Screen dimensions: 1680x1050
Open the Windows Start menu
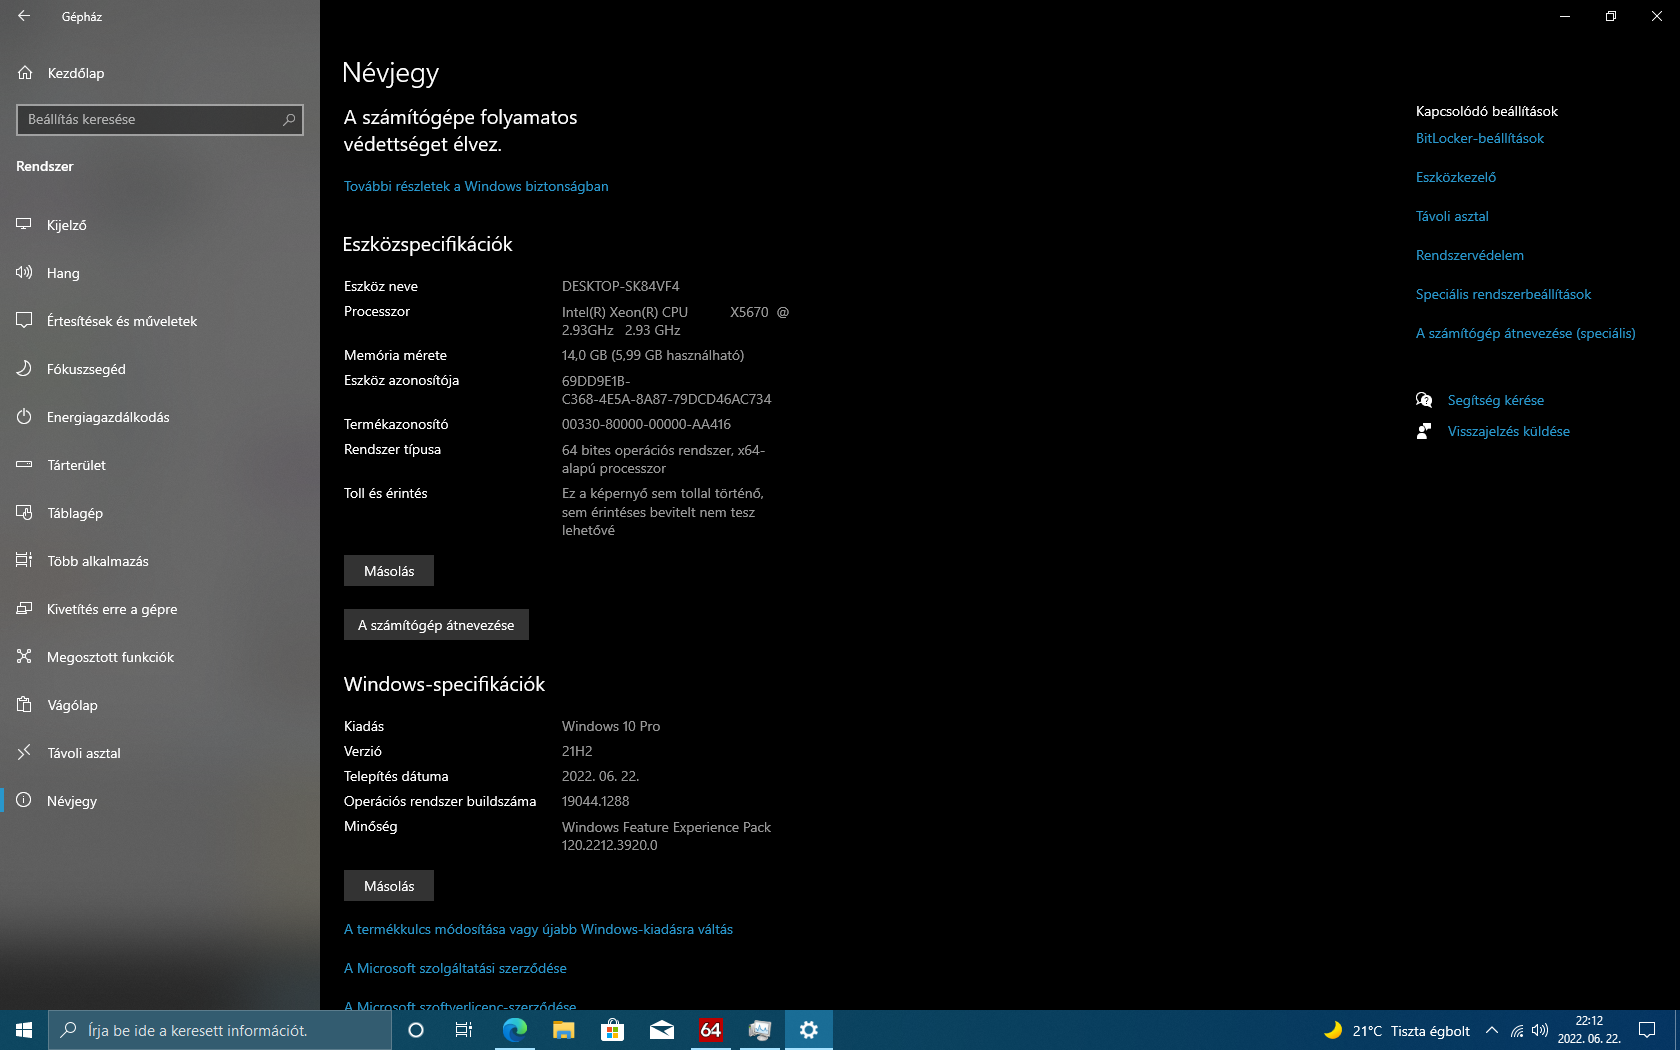24,1030
